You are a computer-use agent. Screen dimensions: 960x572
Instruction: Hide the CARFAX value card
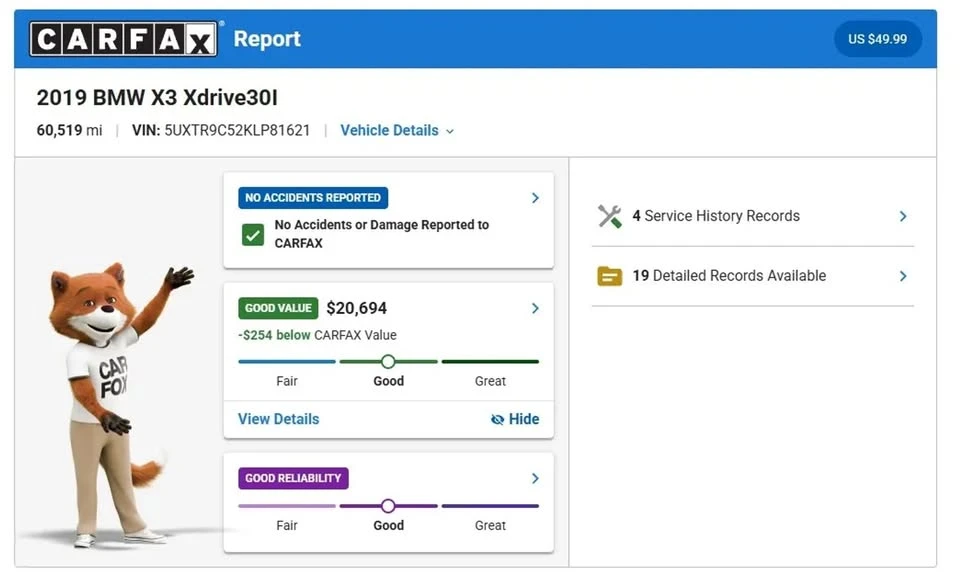515,420
